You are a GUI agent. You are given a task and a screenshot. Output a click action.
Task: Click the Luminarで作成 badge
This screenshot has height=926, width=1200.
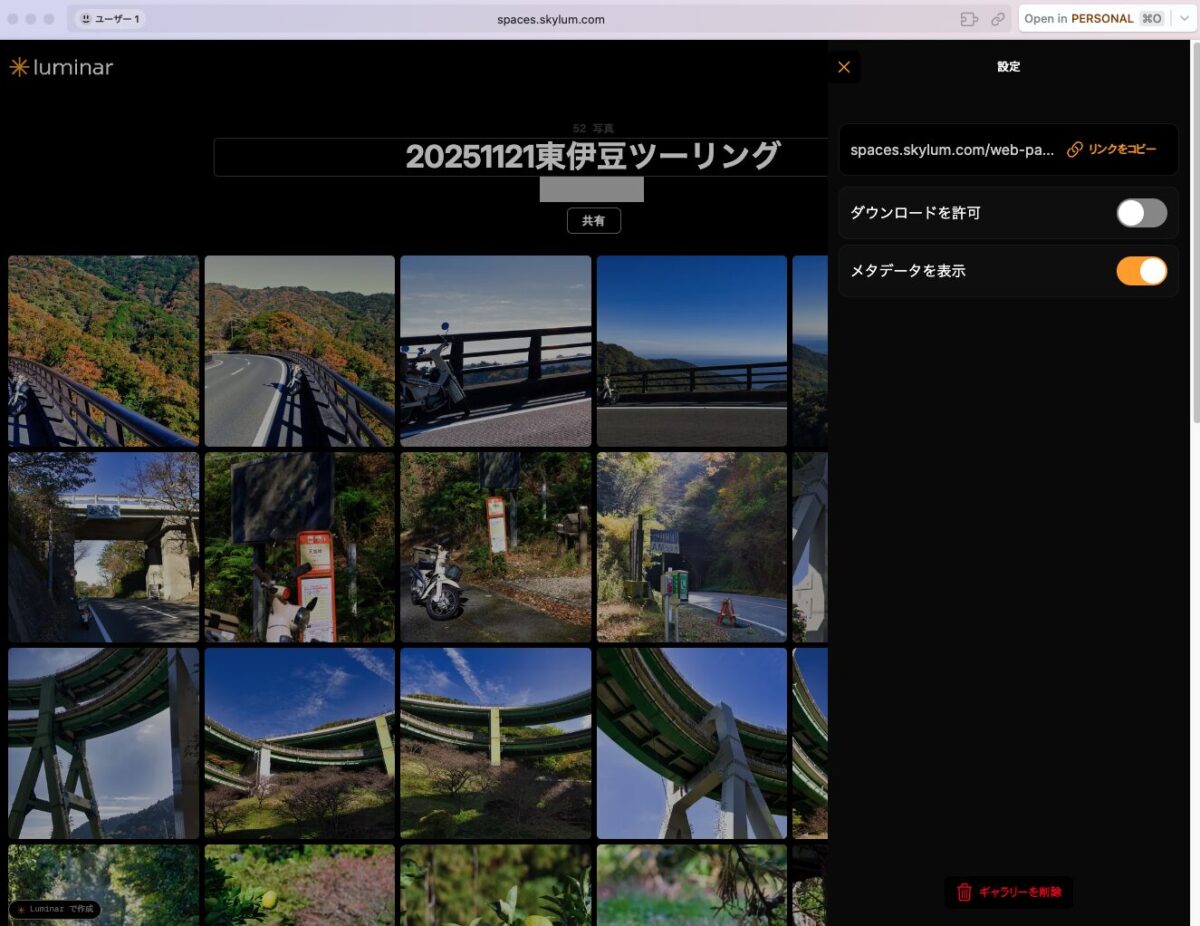pyautogui.click(x=52, y=909)
